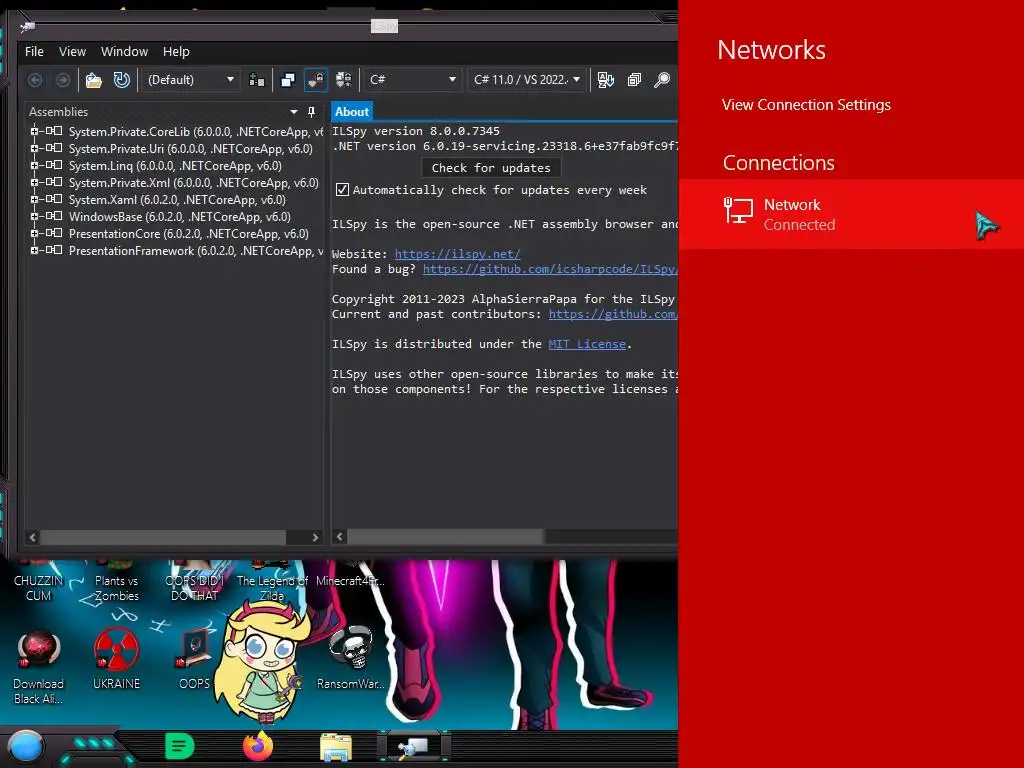This screenshot has height=768, width=1024.
Task: Launch Firefox from the taskbar
Action: click(258, 746)
